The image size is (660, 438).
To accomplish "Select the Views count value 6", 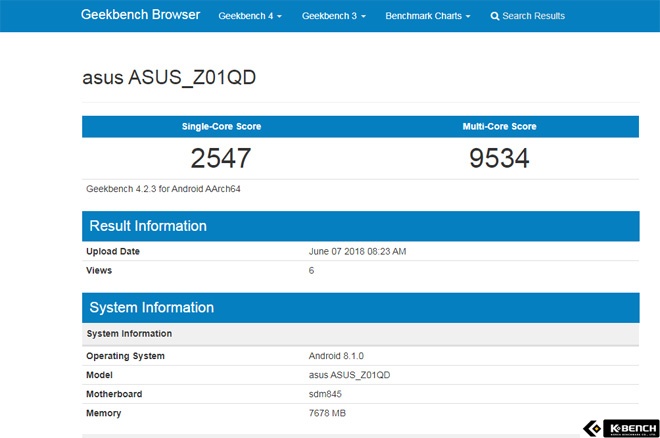I will (311, 270).
